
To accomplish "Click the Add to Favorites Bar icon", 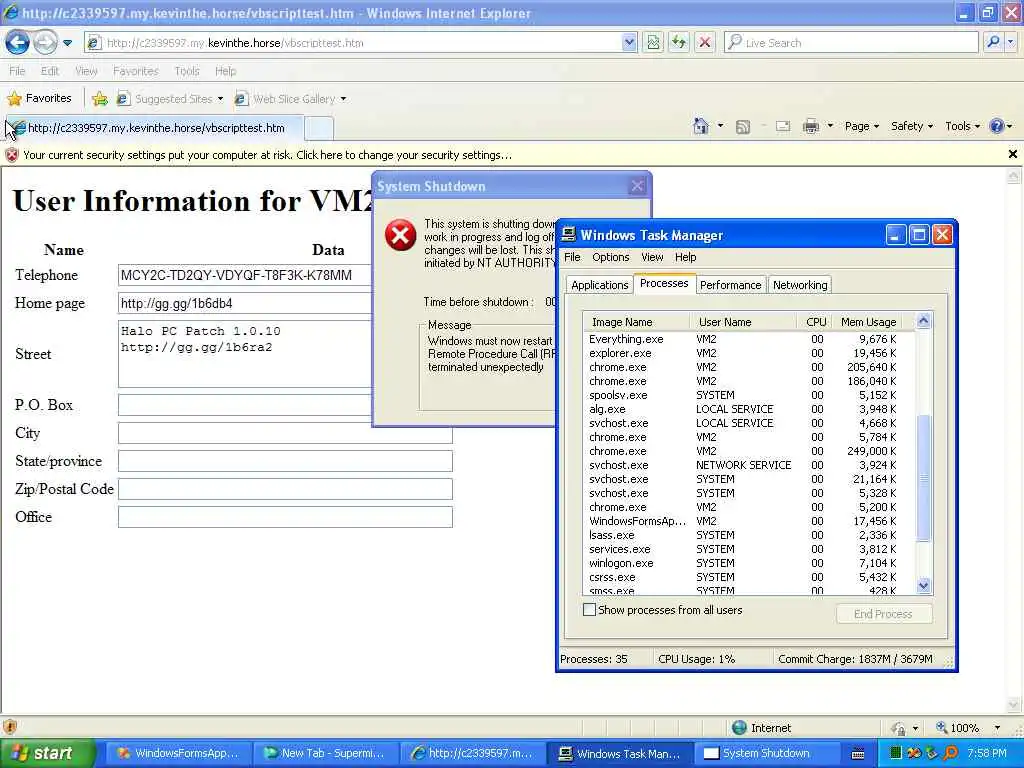I will tap(100, 99).
